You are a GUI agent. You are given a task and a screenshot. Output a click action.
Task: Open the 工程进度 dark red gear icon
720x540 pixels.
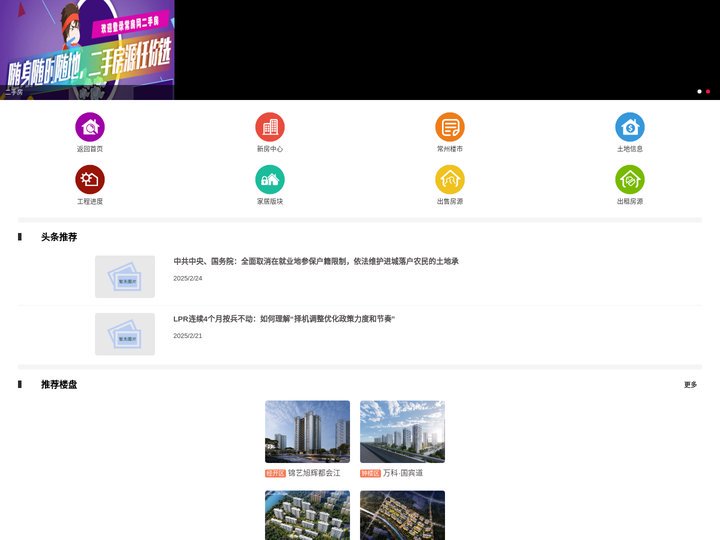[x=90, y=180]
